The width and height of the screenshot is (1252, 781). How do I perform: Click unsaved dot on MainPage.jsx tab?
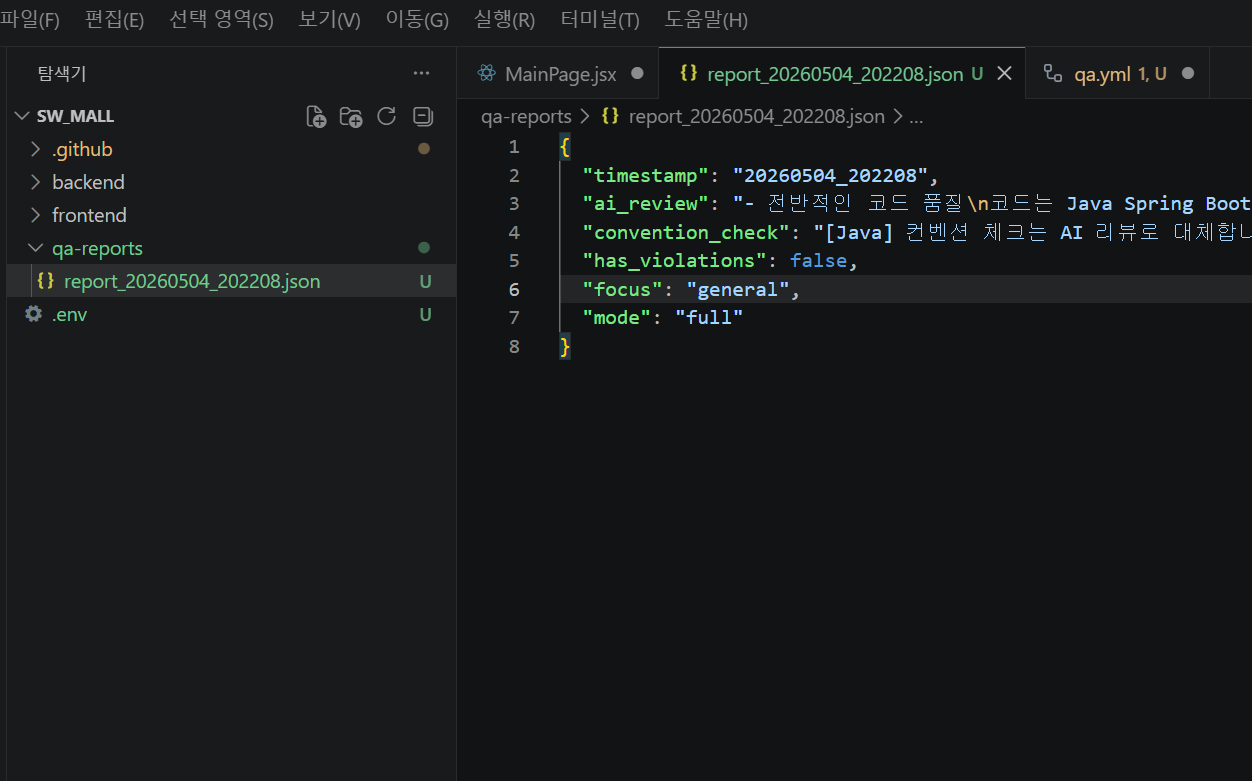pyautogui.click(x=637, y=73)
